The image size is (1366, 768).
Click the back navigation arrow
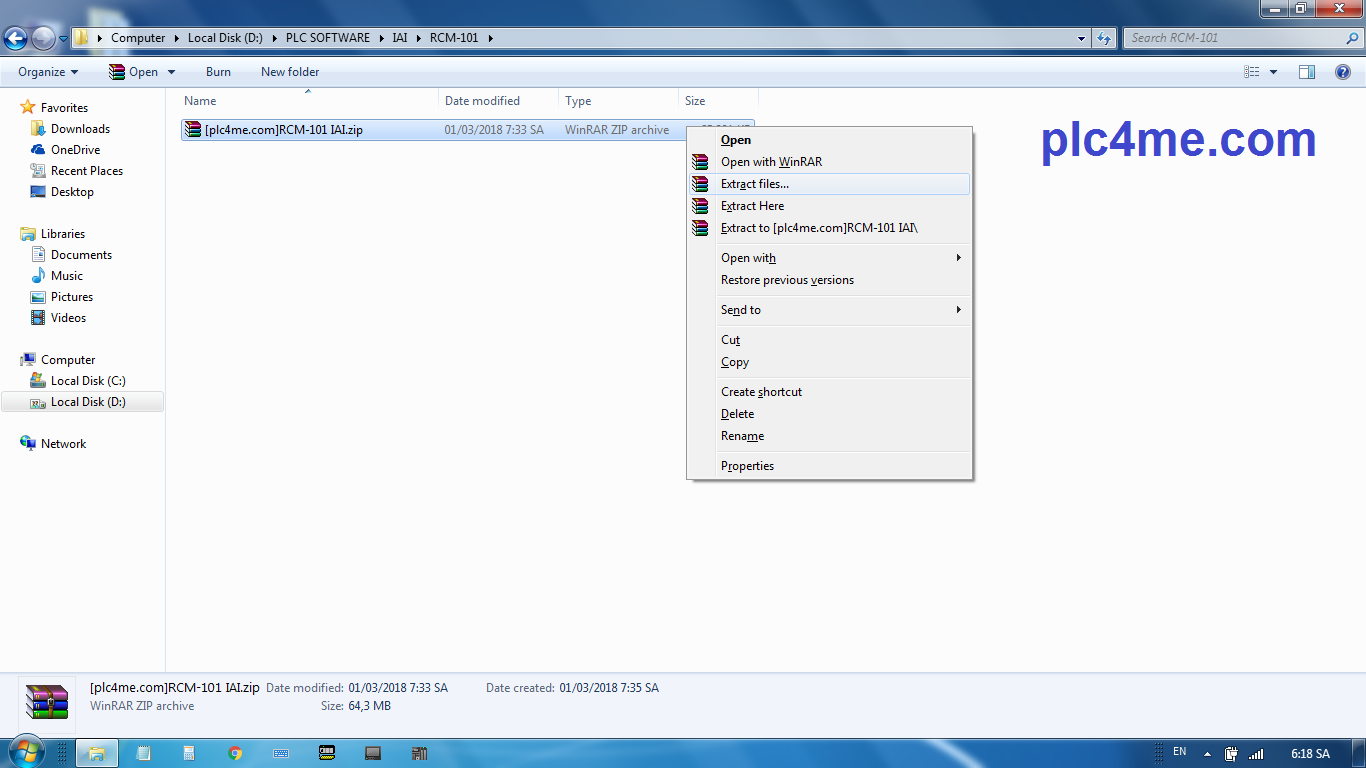point(15,38)
